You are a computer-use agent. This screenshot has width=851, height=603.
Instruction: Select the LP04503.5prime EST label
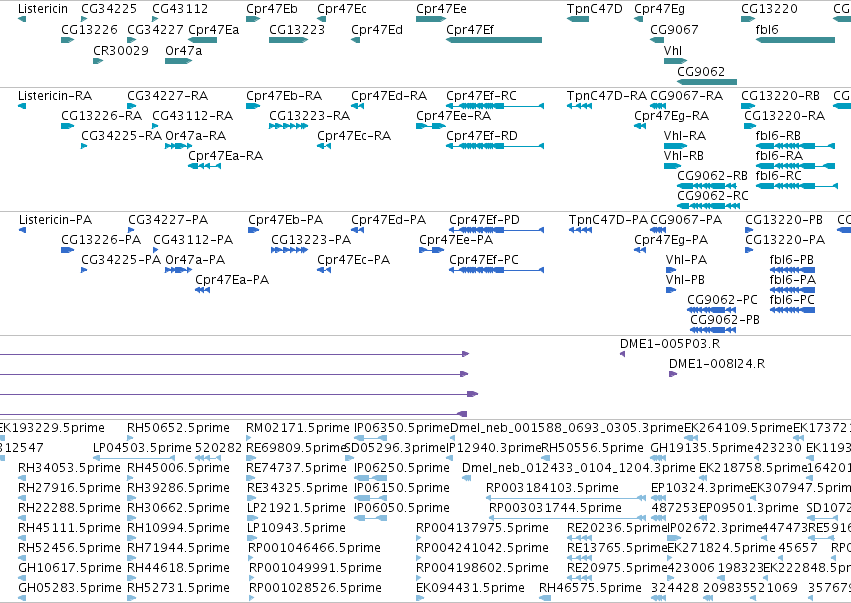[142, 448]
